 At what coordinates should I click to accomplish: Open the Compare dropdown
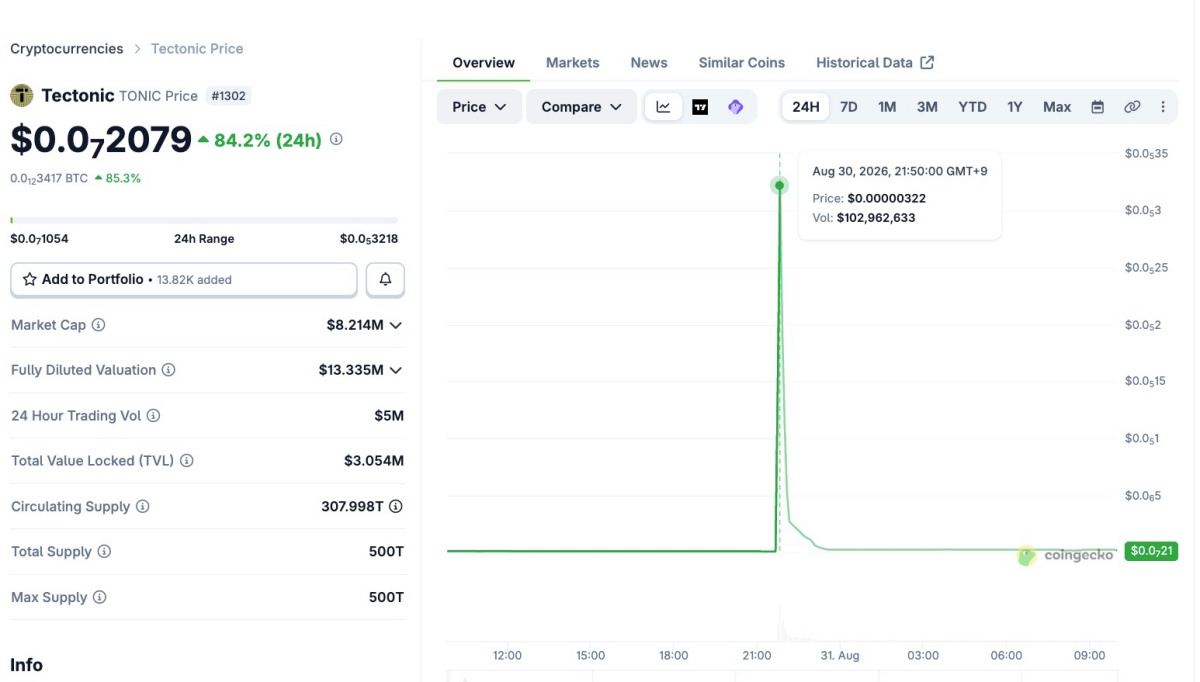(x=582, y=107)
